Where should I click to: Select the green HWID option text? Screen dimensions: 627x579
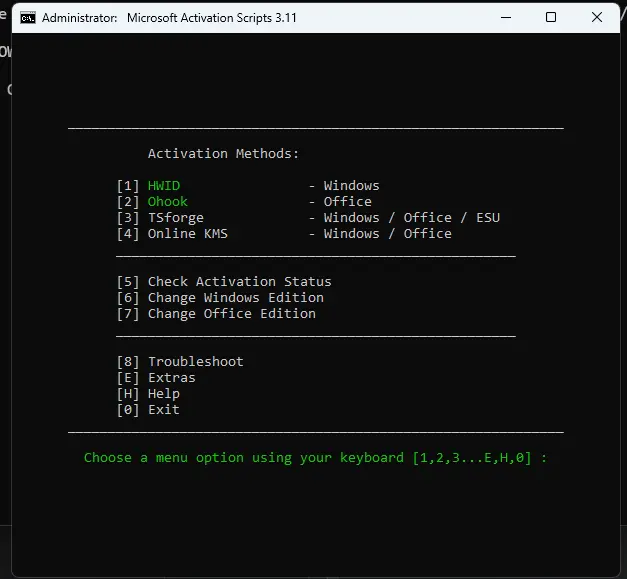164,186
